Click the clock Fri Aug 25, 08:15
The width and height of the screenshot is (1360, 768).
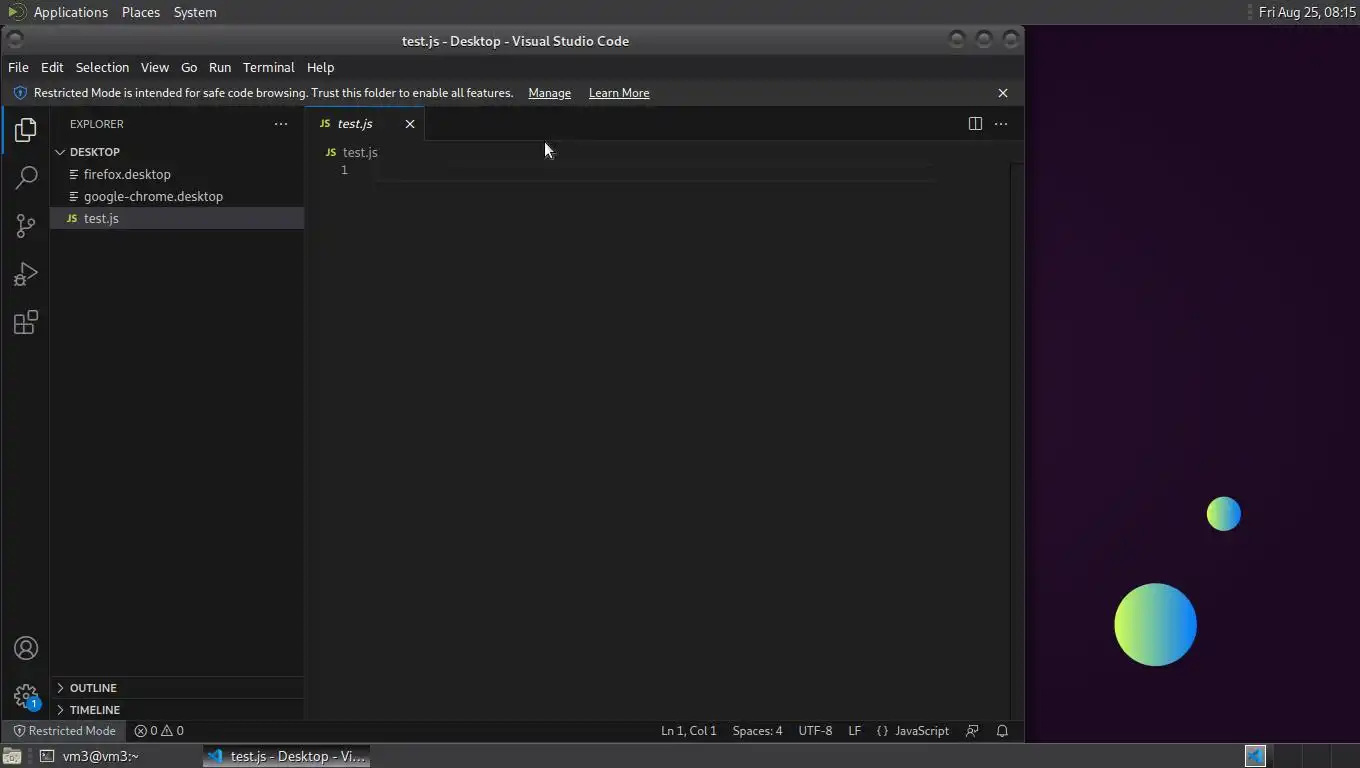(1307, 12)
